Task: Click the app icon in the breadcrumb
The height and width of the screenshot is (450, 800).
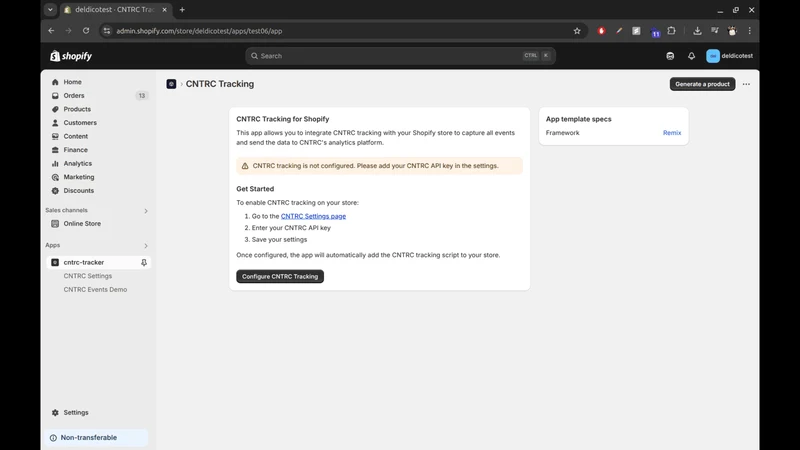Action: tap(171, 84)
